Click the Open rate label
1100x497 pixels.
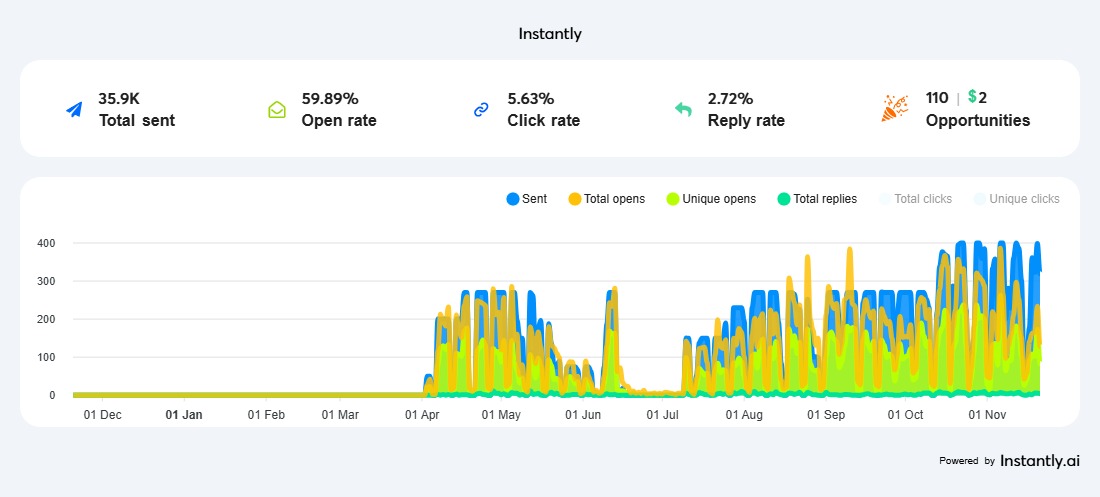(339, 121)
